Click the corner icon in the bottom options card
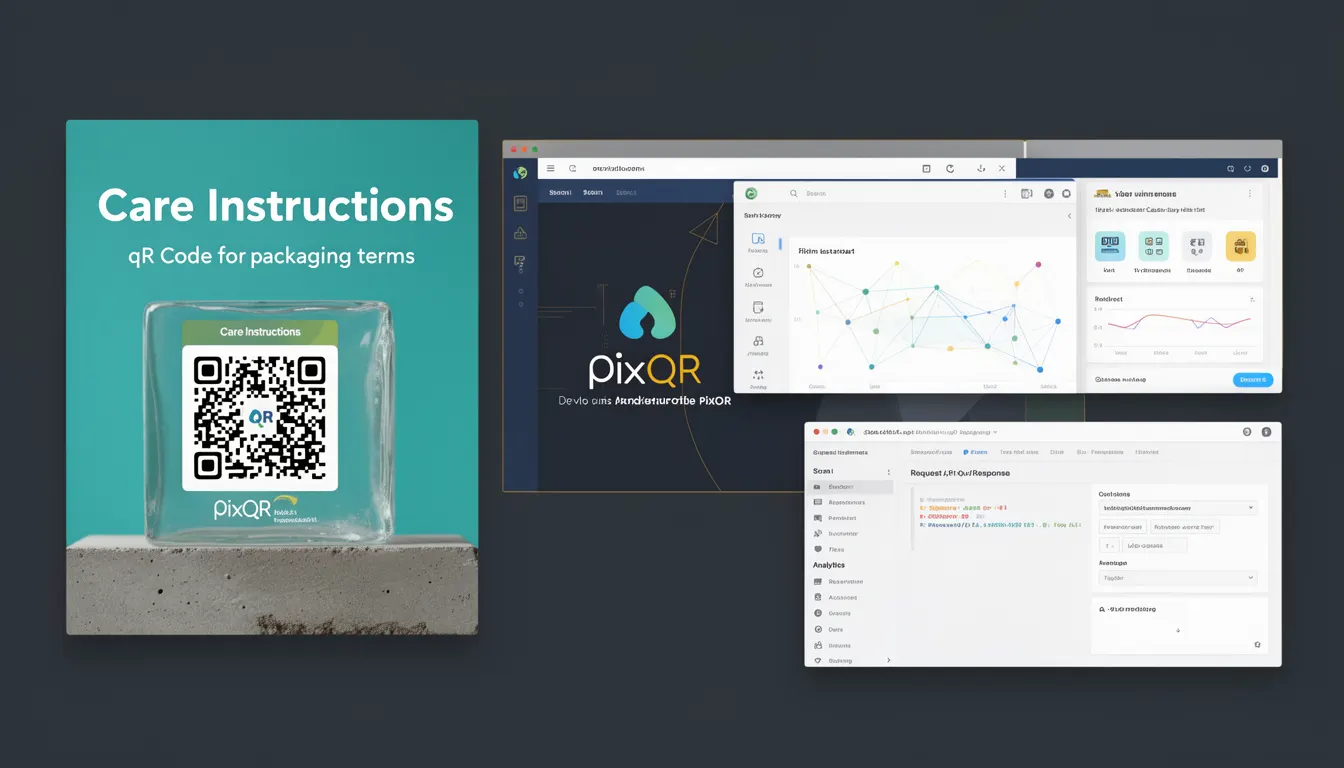Screen dimensions: 1344x768 1257,645
